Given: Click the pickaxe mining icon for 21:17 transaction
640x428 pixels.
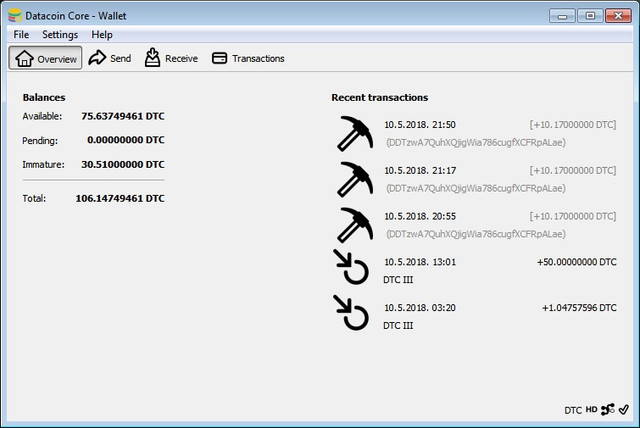Looking at the screenshot, I should [355, 179].
